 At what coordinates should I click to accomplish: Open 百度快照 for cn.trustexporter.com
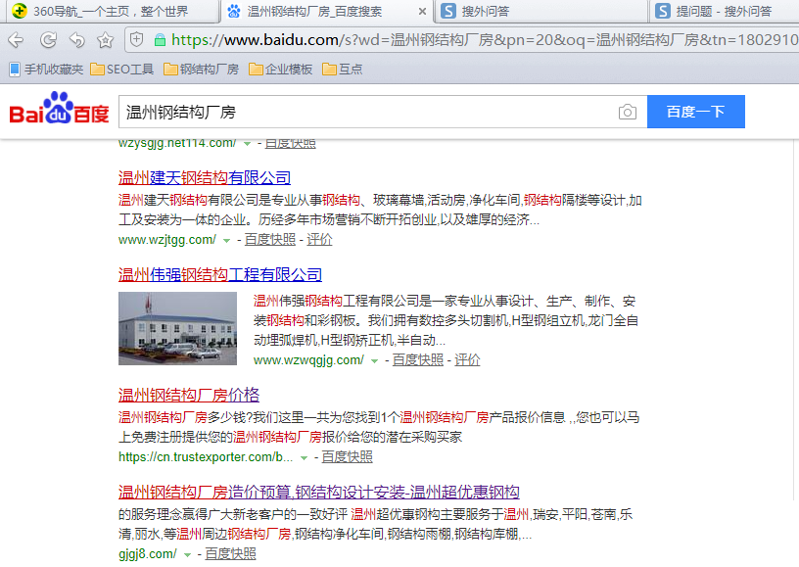347,456
